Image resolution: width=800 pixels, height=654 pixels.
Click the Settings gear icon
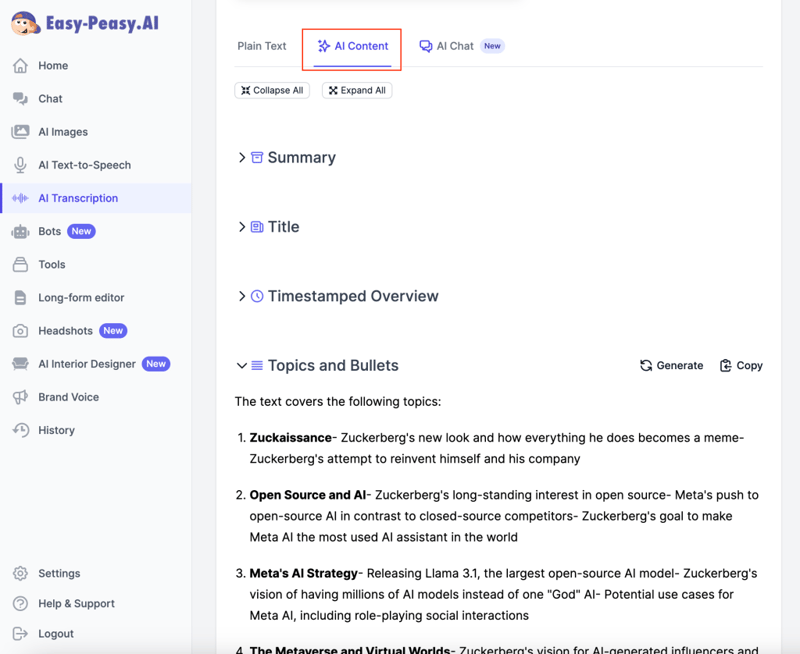[20, 573]
